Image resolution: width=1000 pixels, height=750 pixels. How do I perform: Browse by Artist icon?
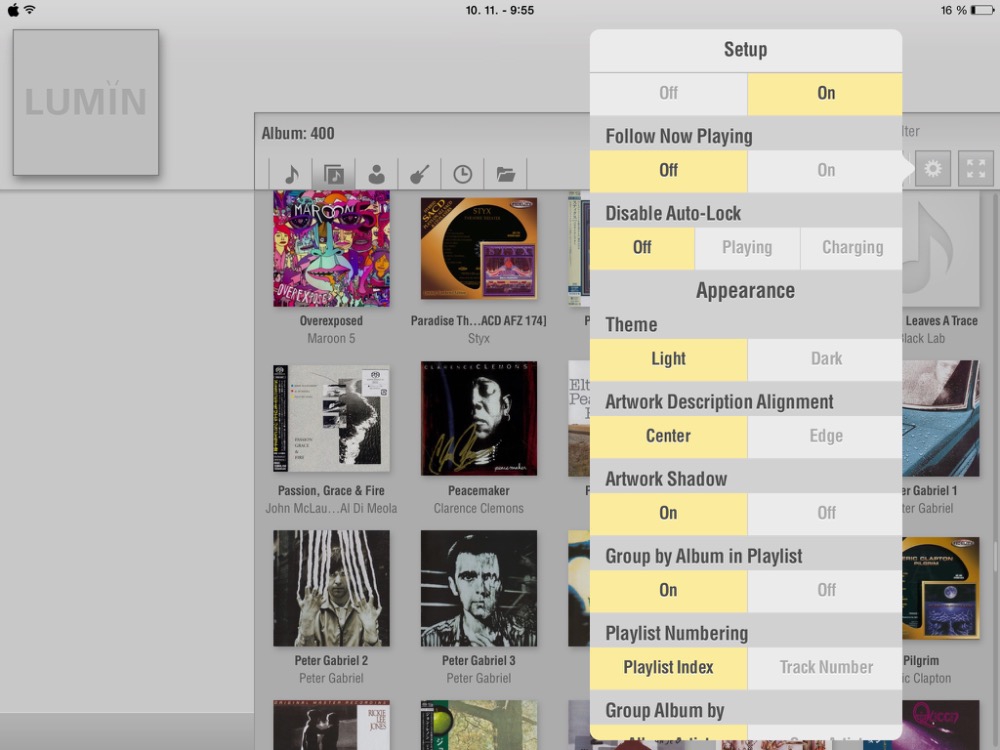pos(376,173)
